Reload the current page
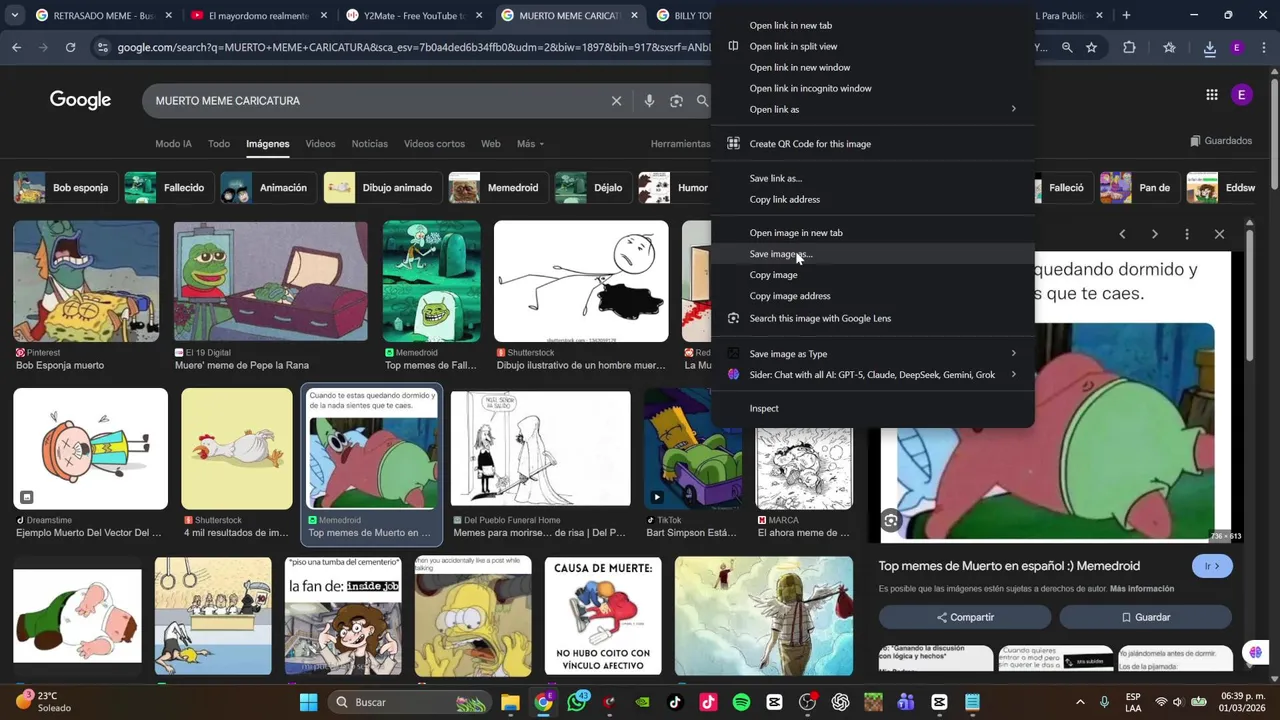1280x720 pixels. 70,47
